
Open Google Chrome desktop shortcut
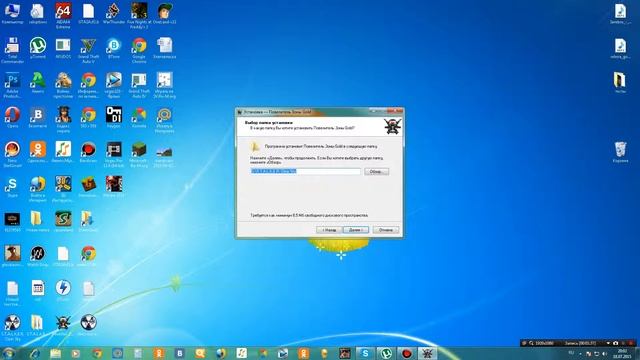(139, 50)
